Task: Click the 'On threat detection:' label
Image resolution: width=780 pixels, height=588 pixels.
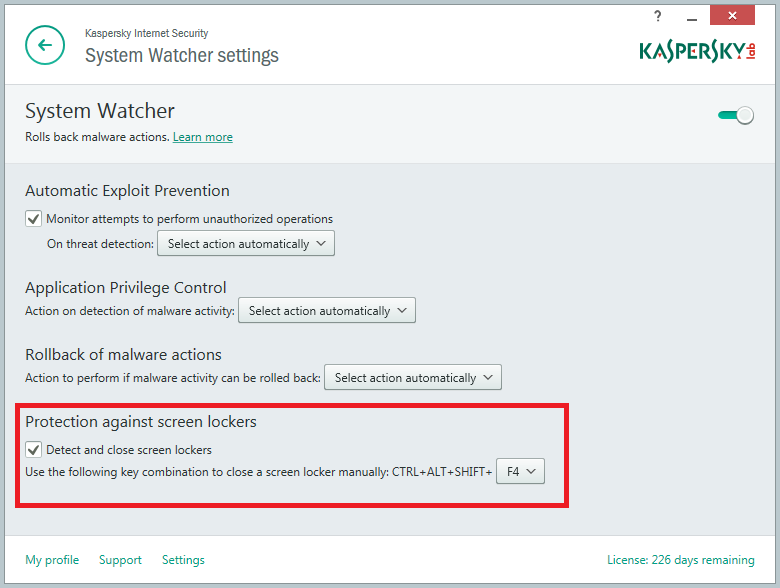Action: coord(100,244)
